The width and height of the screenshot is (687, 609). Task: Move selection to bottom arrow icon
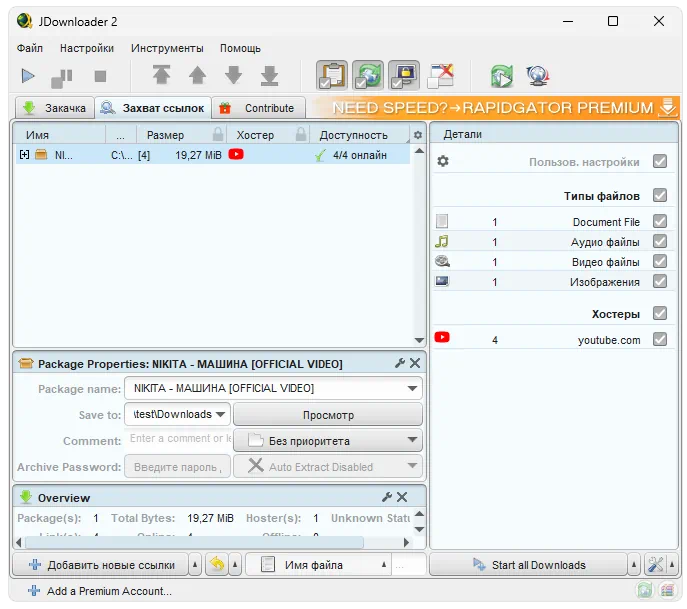[269, 75]
